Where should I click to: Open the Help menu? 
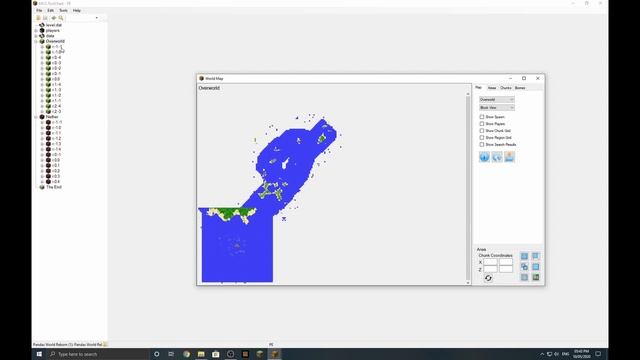pos(76,11)
